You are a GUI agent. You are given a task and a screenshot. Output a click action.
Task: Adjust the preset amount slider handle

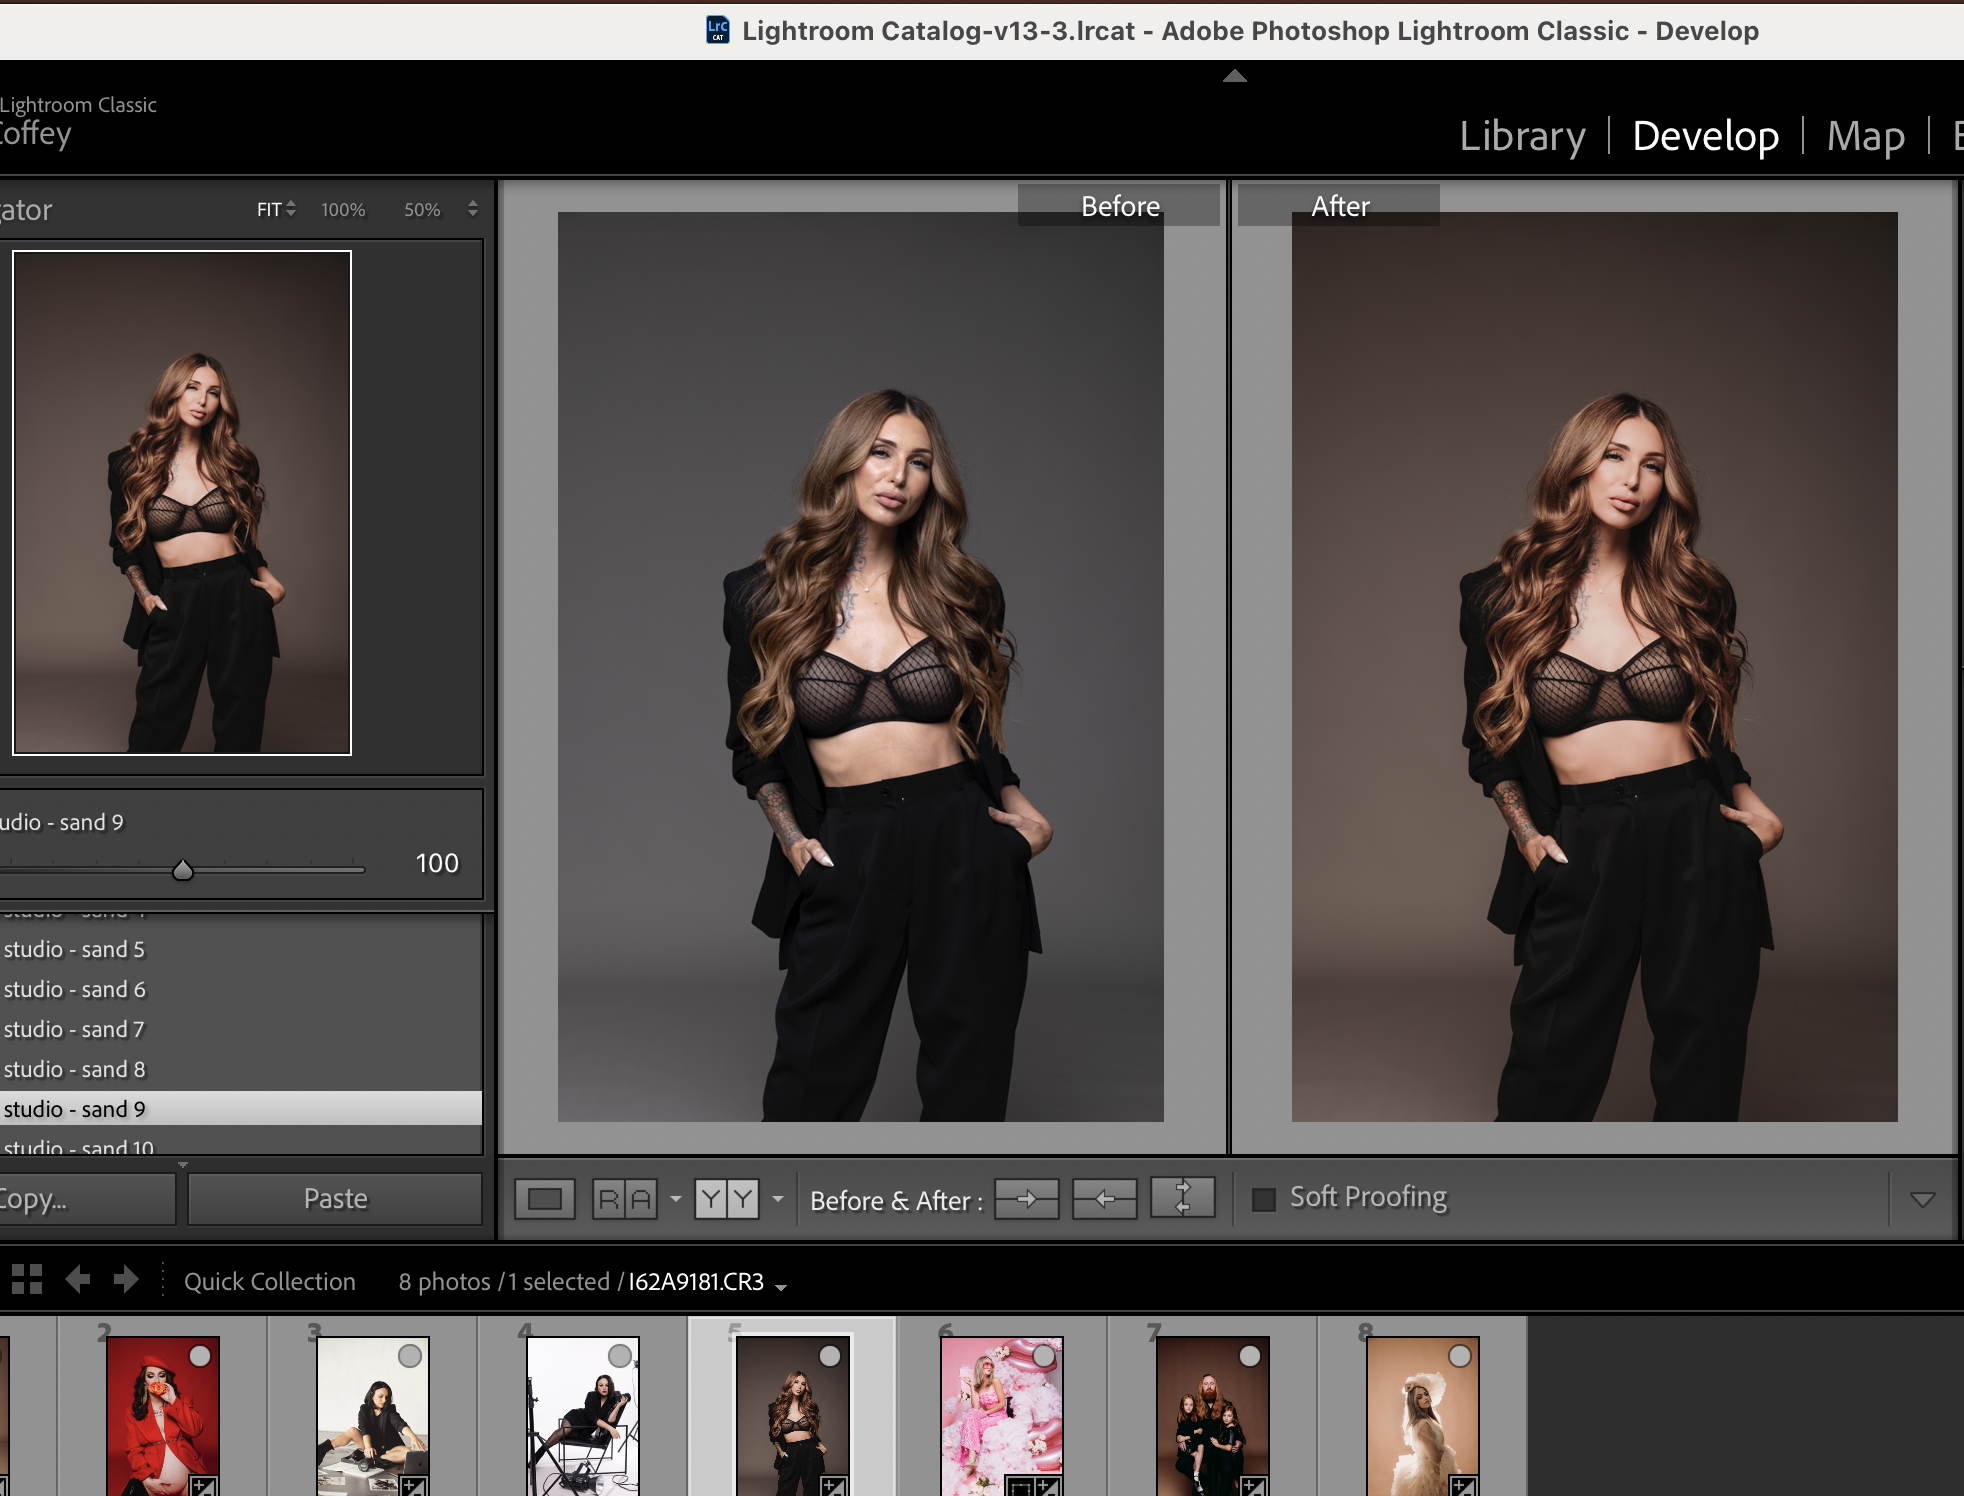[182, 870]
